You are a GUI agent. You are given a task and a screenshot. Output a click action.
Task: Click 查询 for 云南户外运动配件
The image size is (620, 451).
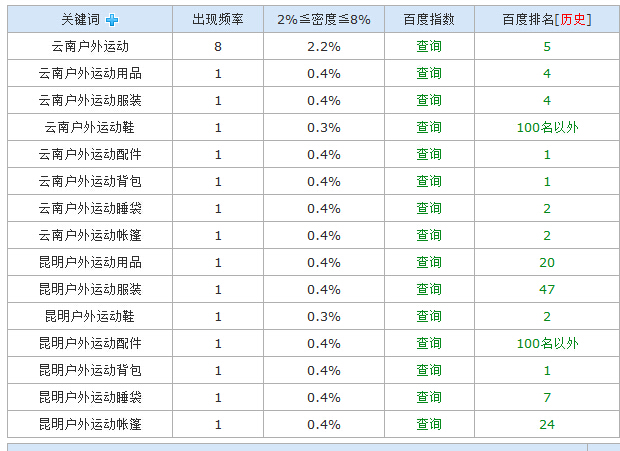(429, 155)
